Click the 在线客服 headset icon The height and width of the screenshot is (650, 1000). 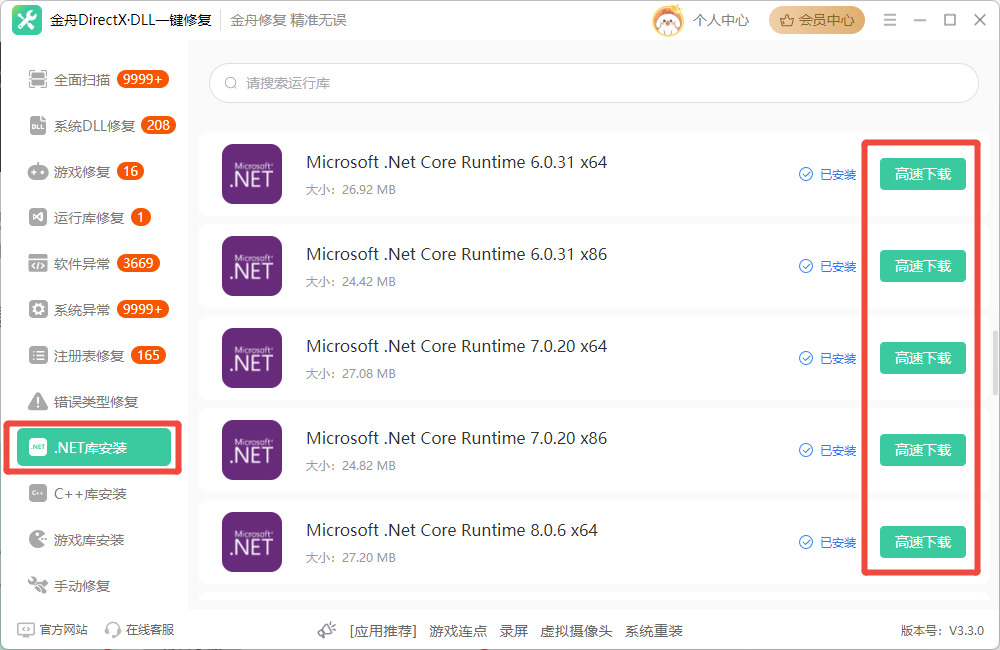[x=112, y=630]
